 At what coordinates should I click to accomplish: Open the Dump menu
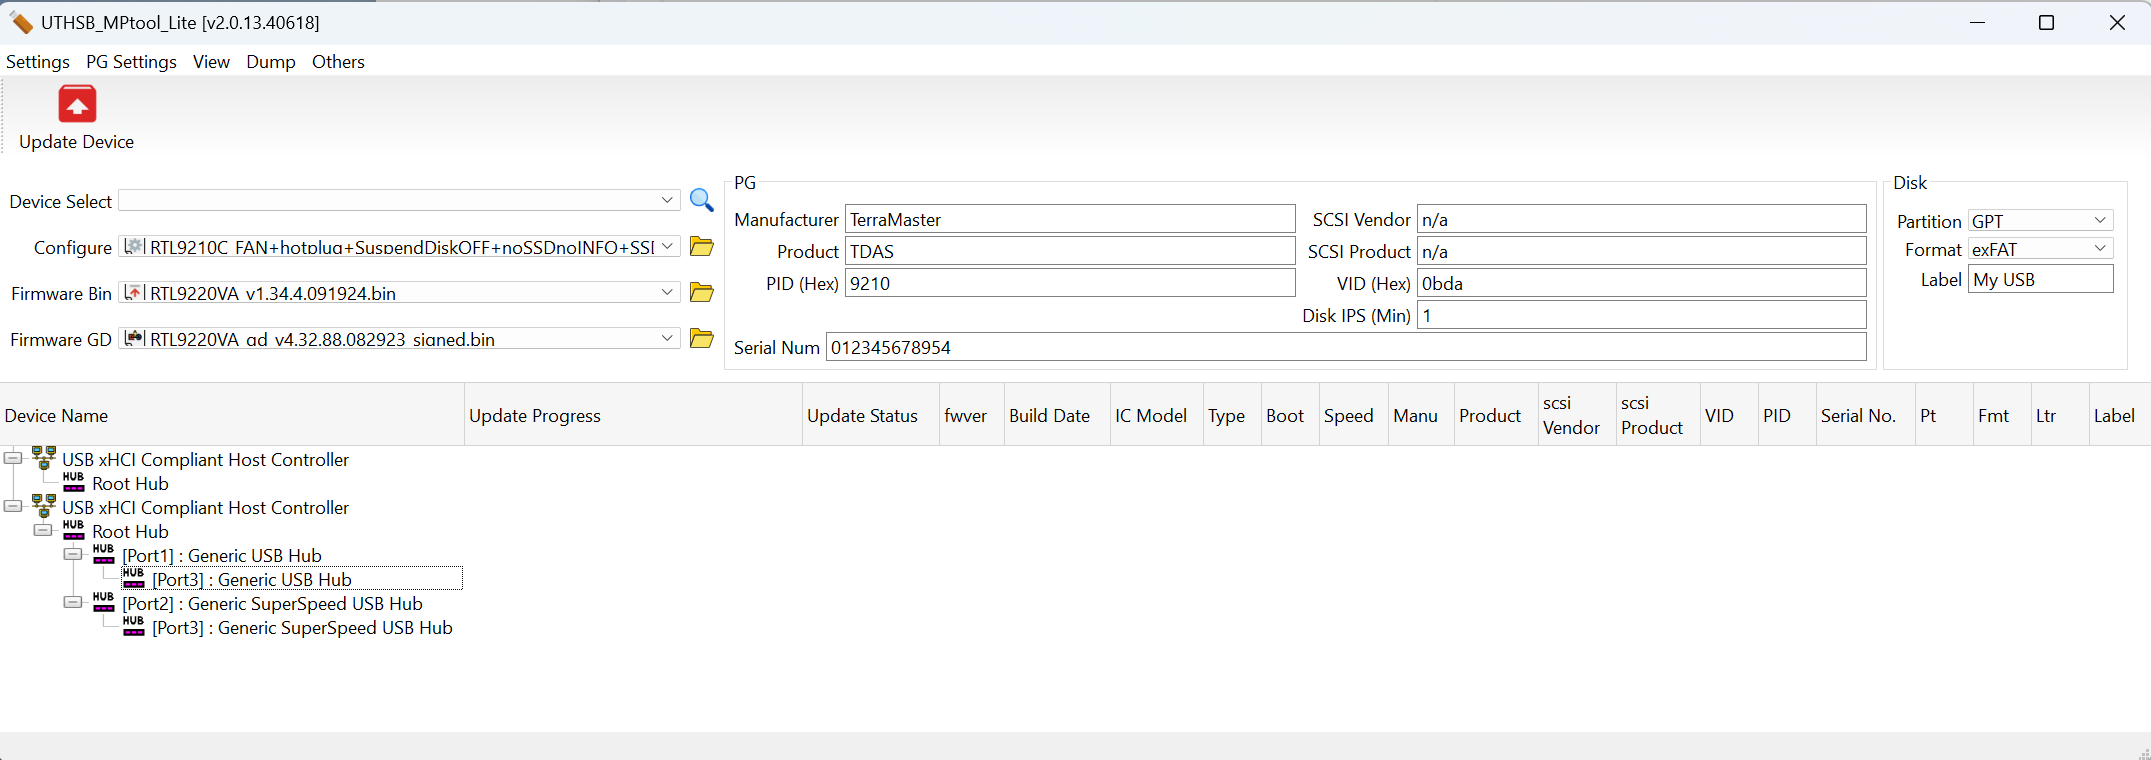pyautogui.click(x=271, y=62)
